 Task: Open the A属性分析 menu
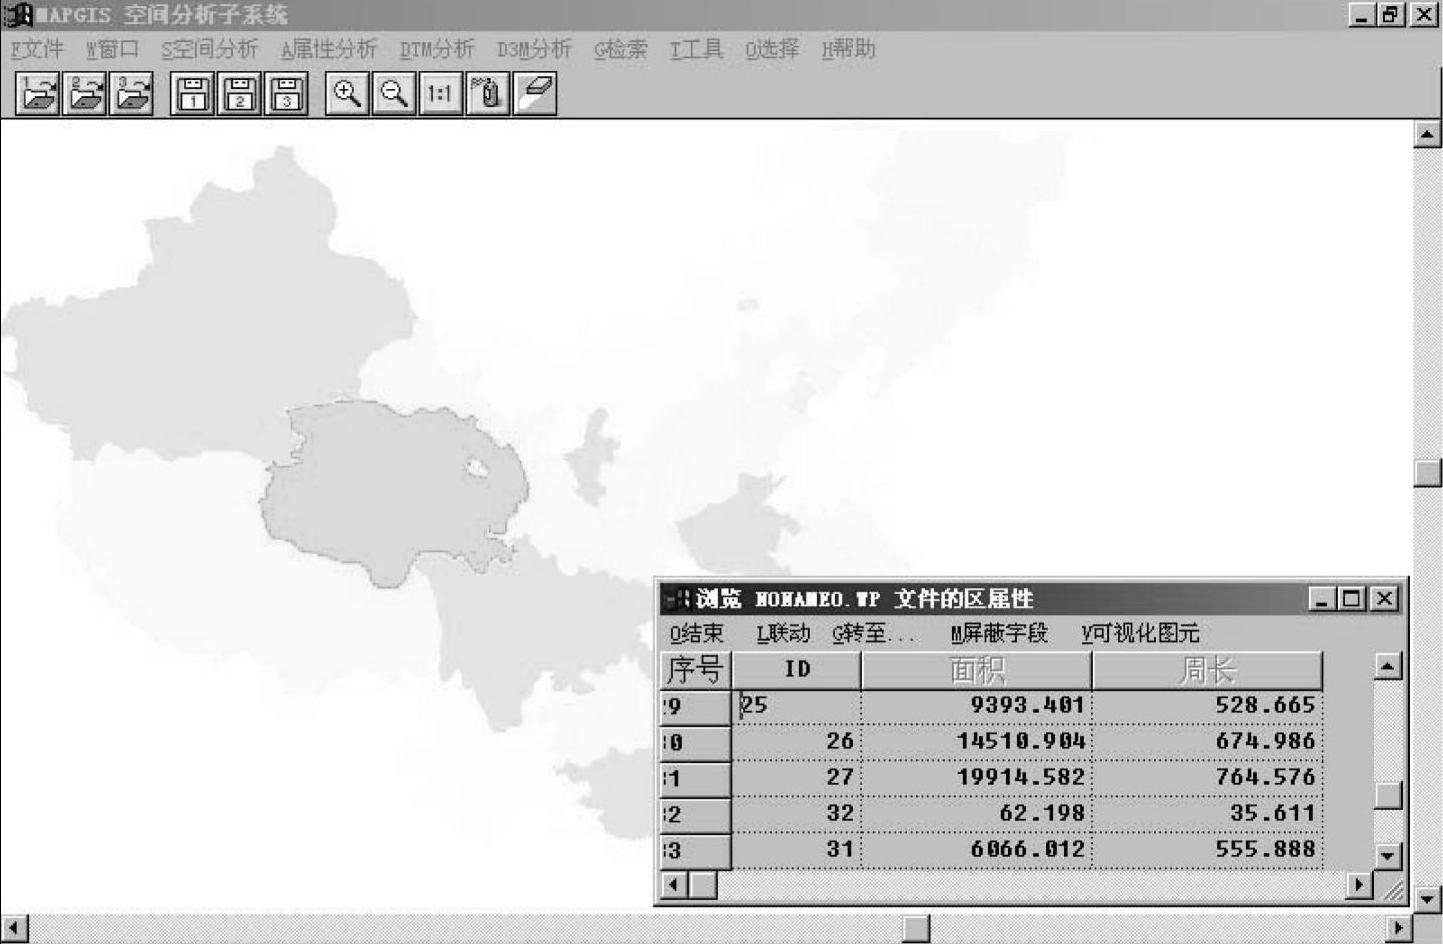tap(328, 49)
